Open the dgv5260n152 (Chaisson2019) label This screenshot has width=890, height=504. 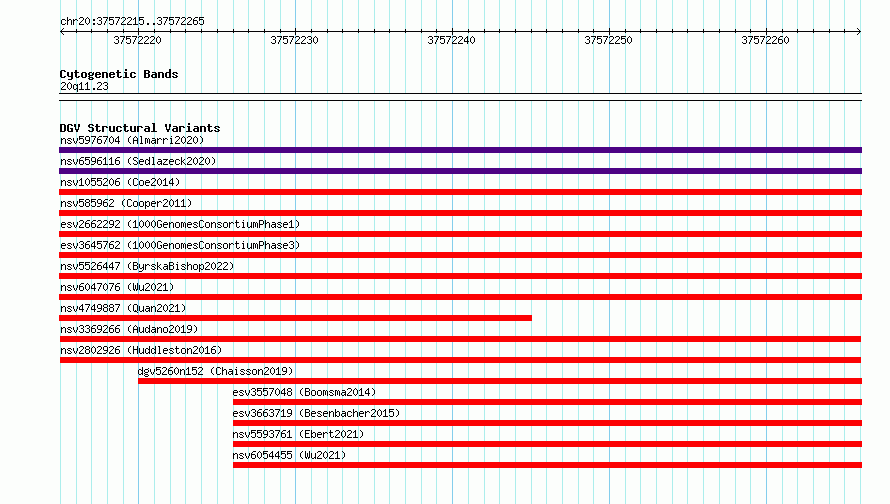point(215,371)
